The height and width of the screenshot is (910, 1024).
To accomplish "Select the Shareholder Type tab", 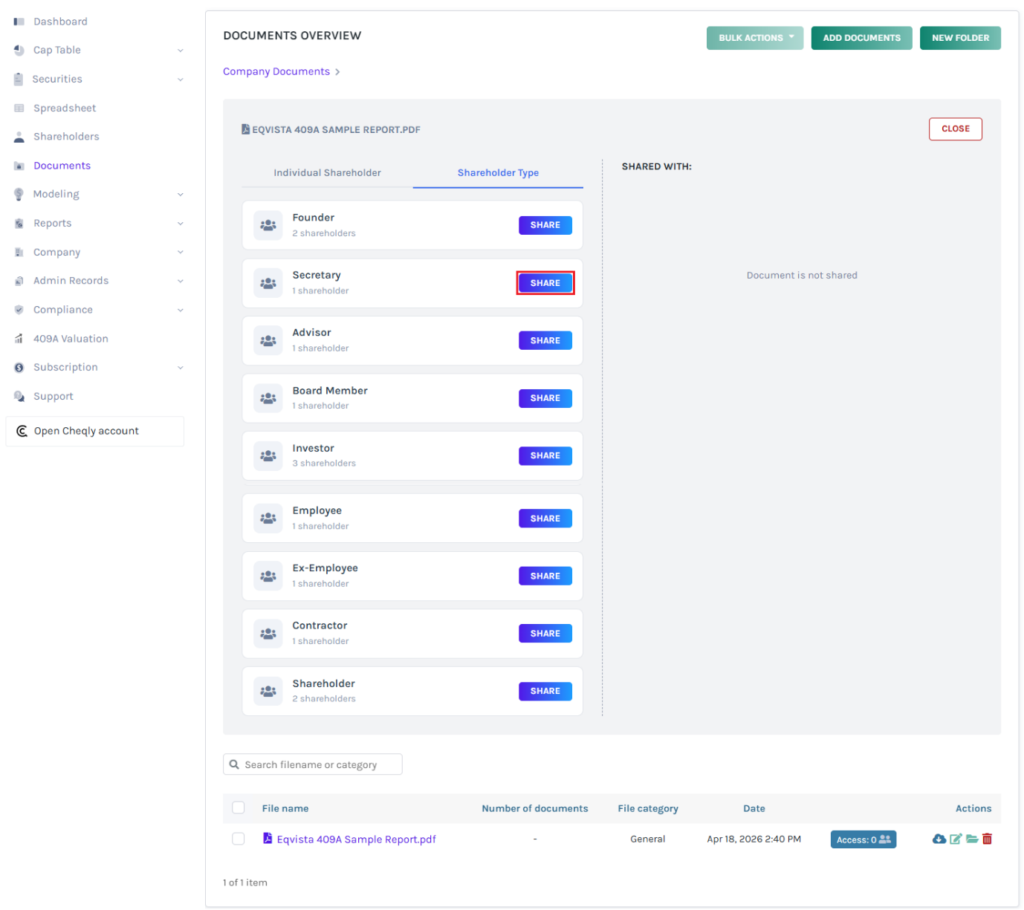I will point(498,173).
